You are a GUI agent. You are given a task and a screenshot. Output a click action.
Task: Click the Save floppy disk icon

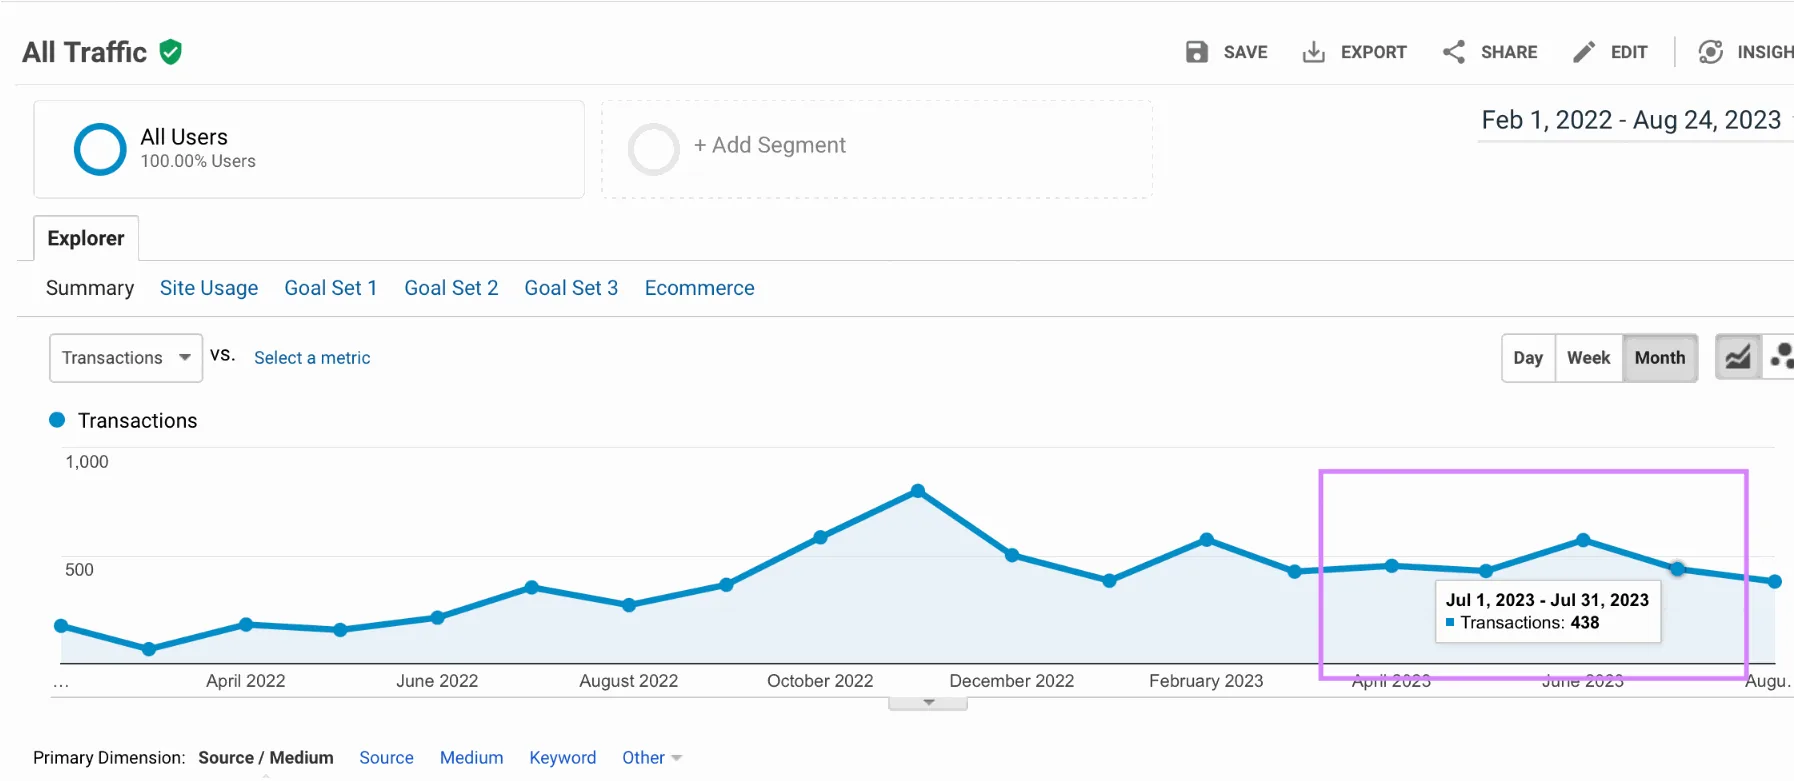pyautogui.click(x=1196, y=52)
